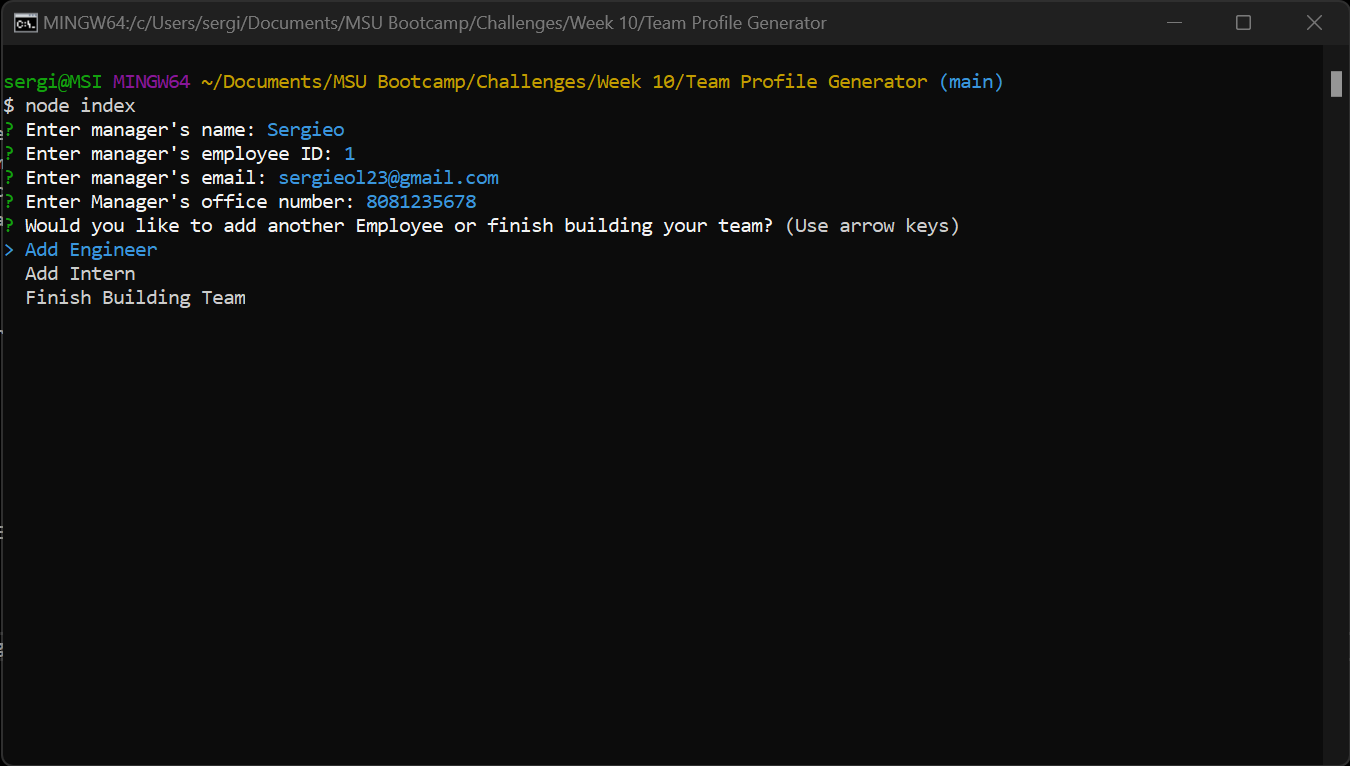Click the branch name (main) in the prompt
This screenshot has height=766, width=1350.
pyautogui.click(x=971, y=81)
